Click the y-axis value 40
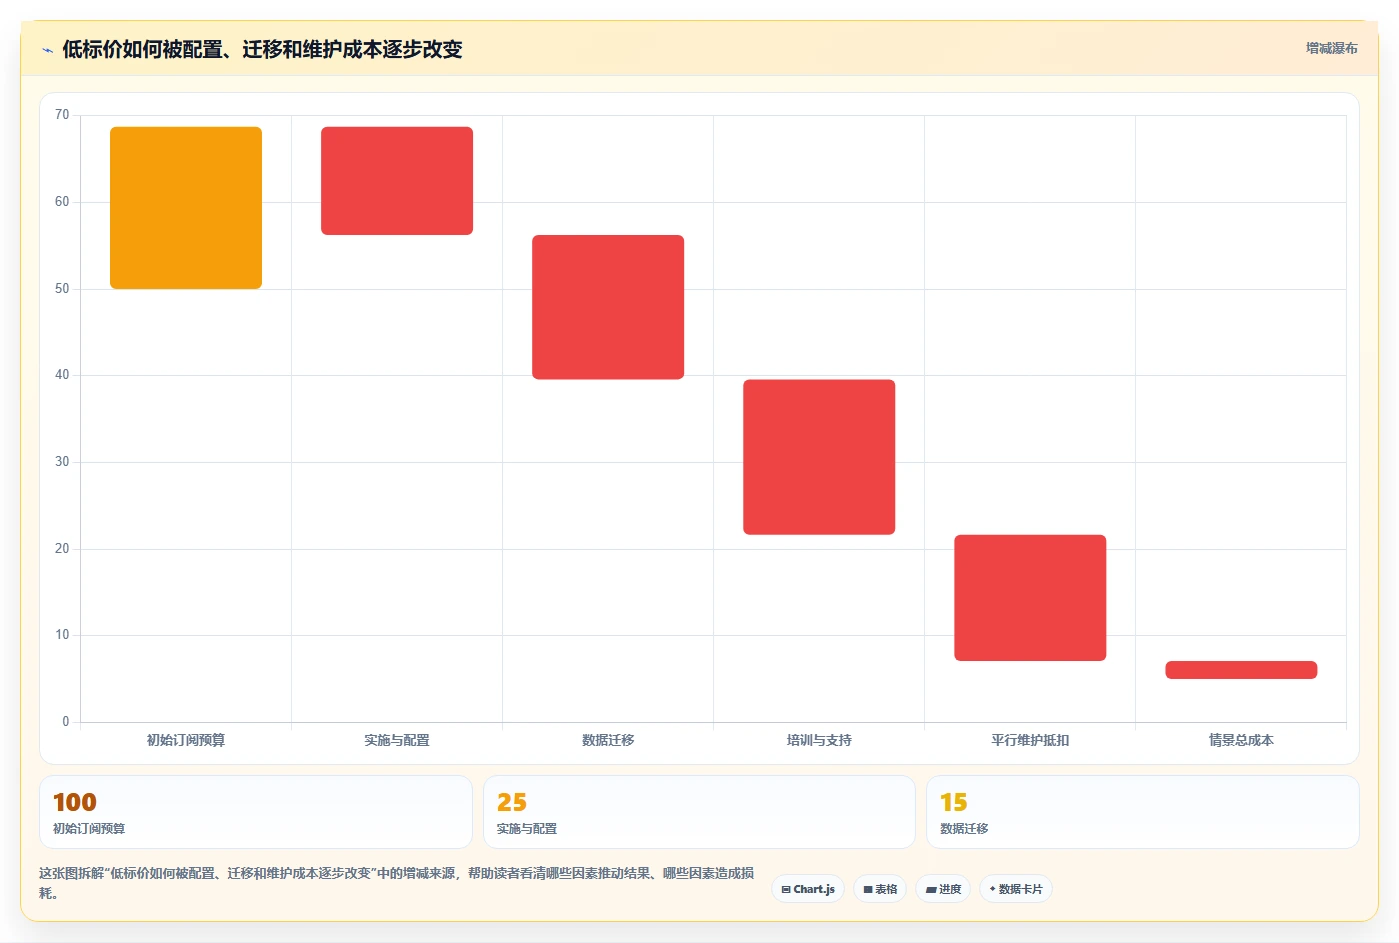The height and width of the screenshot is (943, 1399). [x=62, y=375]
